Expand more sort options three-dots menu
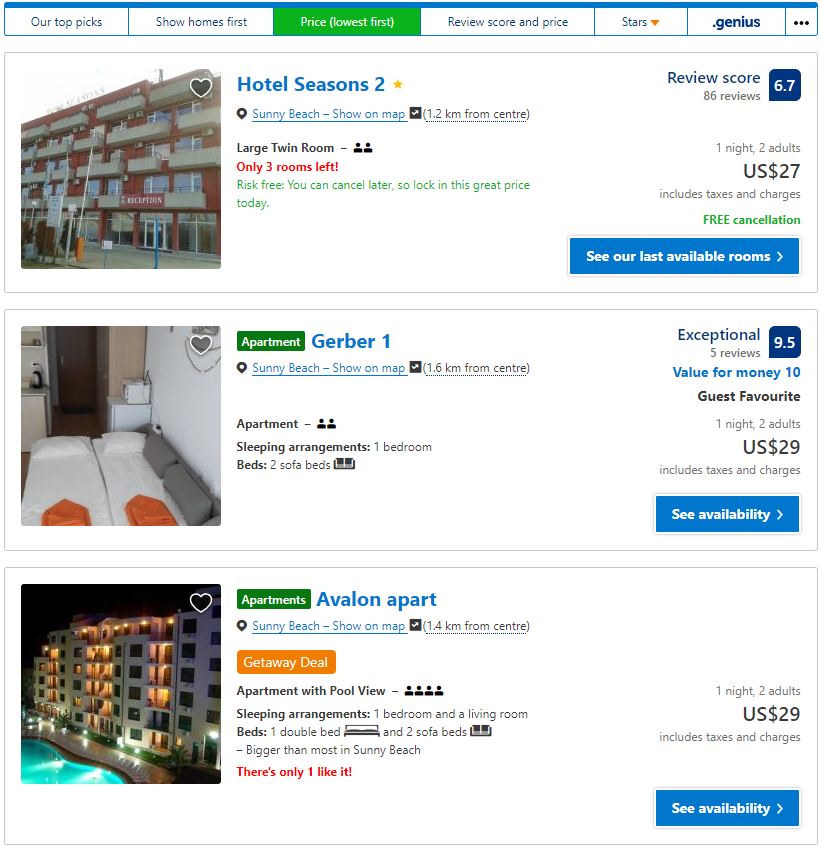 coord(801,22)
